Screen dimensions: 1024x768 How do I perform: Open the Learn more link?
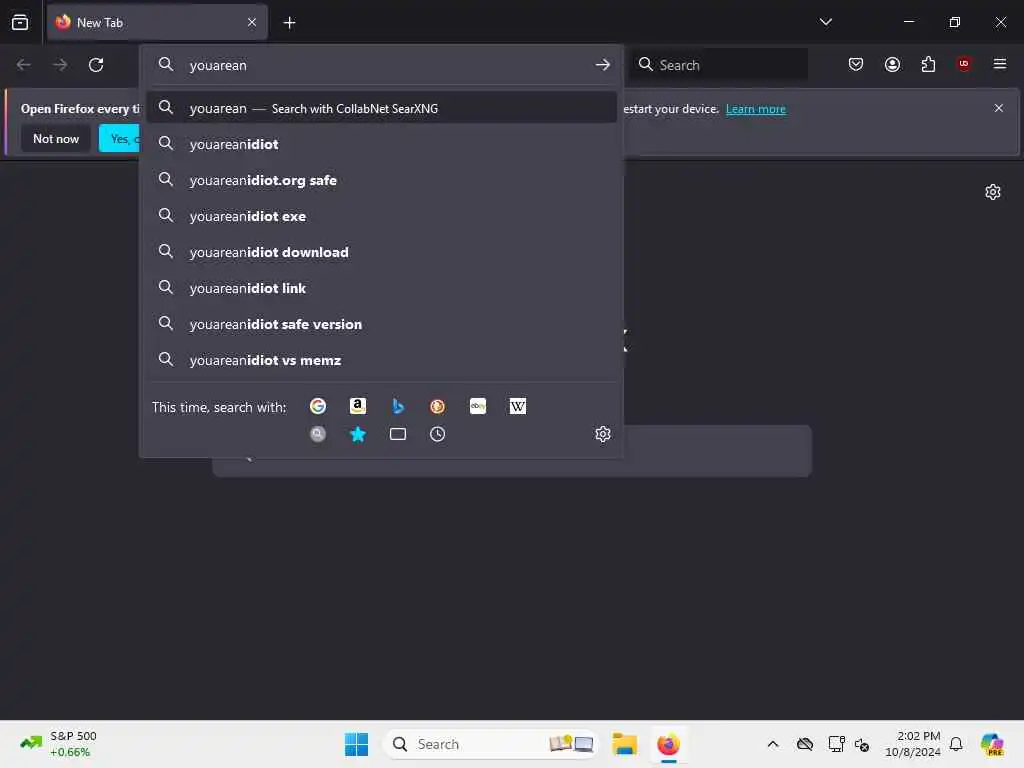pyautogui.click(x=756, y=109)
